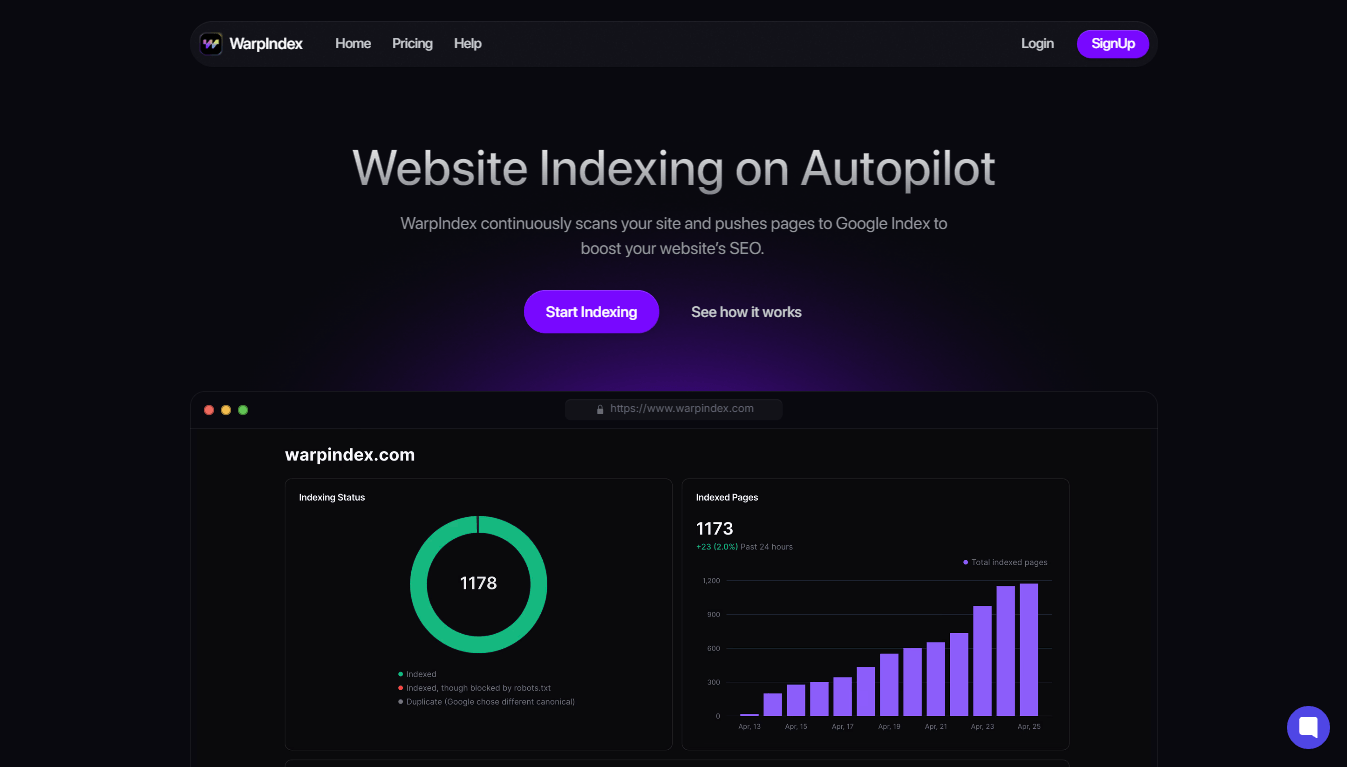Image resolution: width=1347 pixels, height=767 pixels.
Task: Click the bar above Apr. 21 label
Action: pyautogui.click(x=936, y=679)
